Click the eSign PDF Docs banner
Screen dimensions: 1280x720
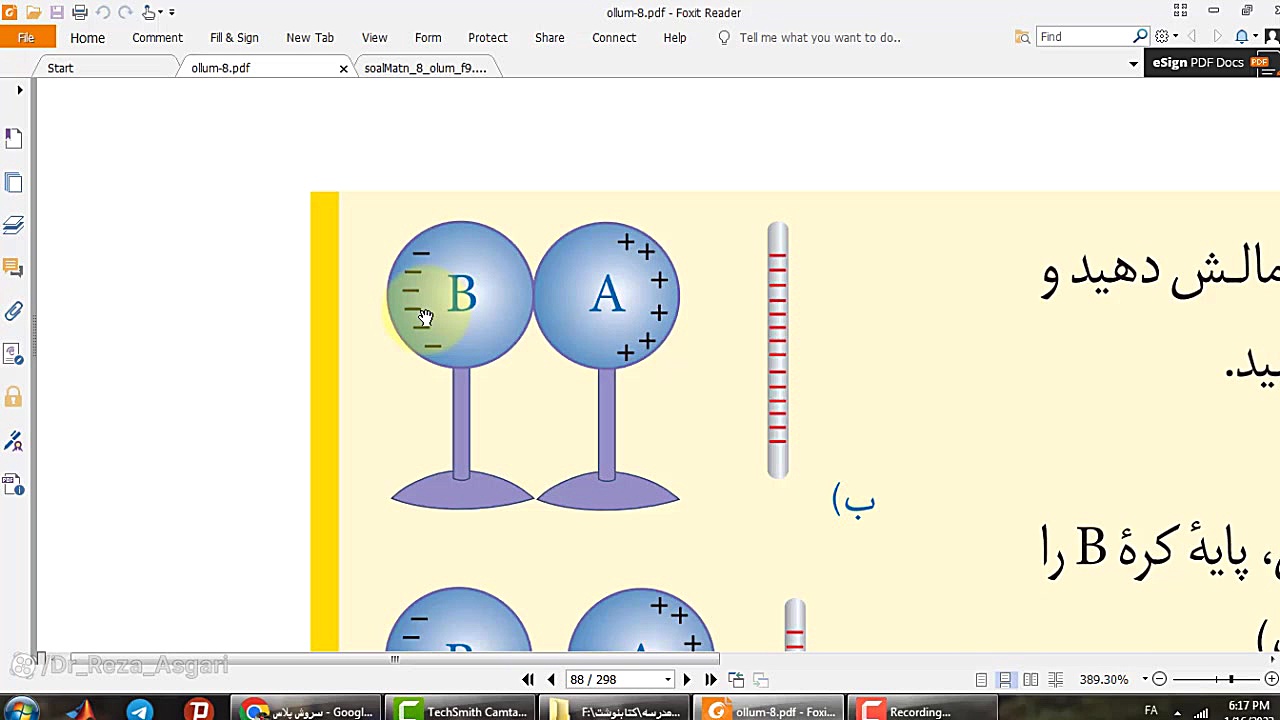tap(1211, 63)
